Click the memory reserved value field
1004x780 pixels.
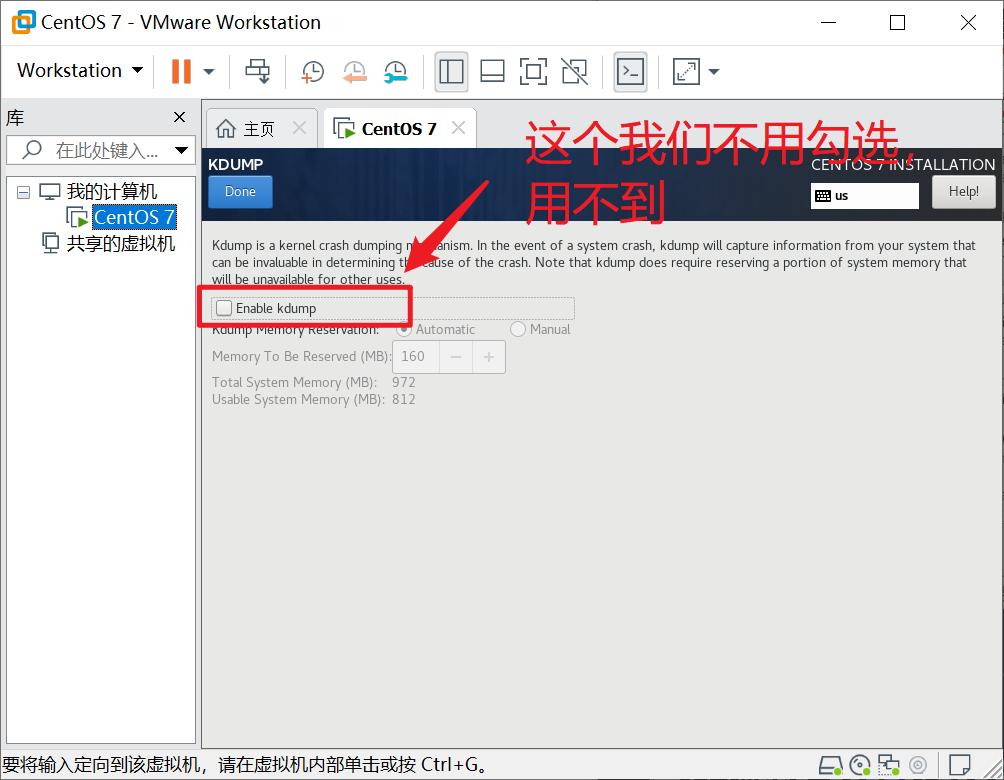416,357
